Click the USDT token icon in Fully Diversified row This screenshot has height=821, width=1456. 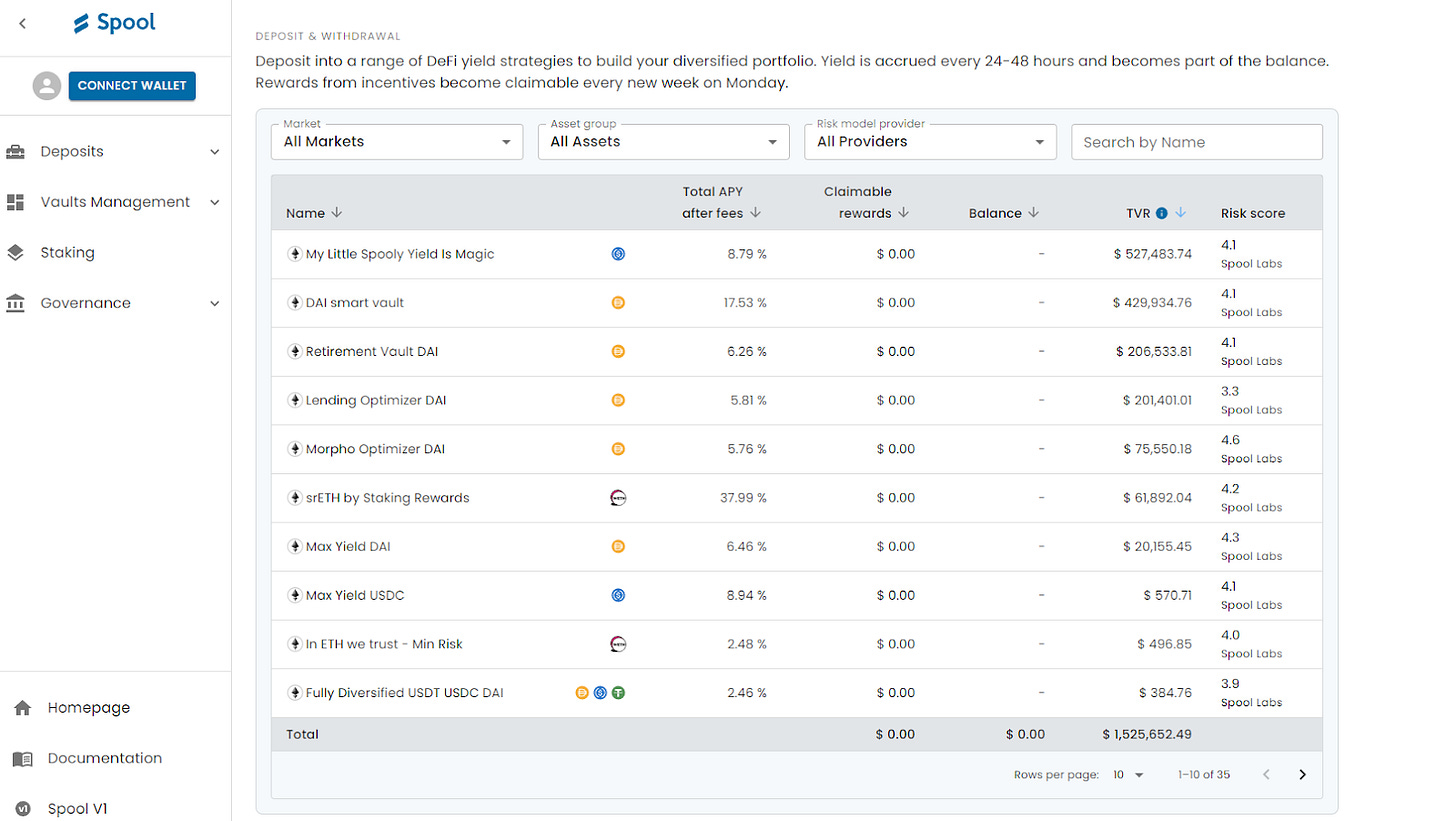pos(619,692)
